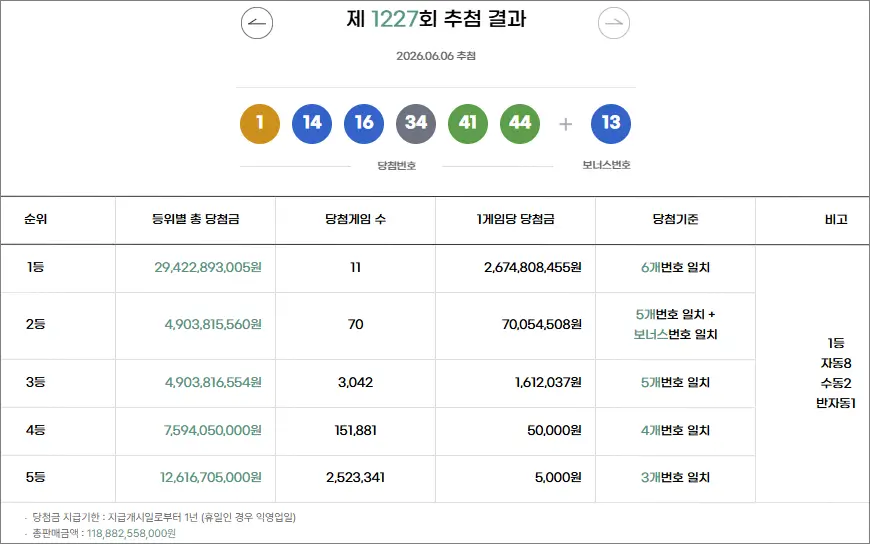Click the 5등 rank cell
870x544 pixels.
click(36, 477)
